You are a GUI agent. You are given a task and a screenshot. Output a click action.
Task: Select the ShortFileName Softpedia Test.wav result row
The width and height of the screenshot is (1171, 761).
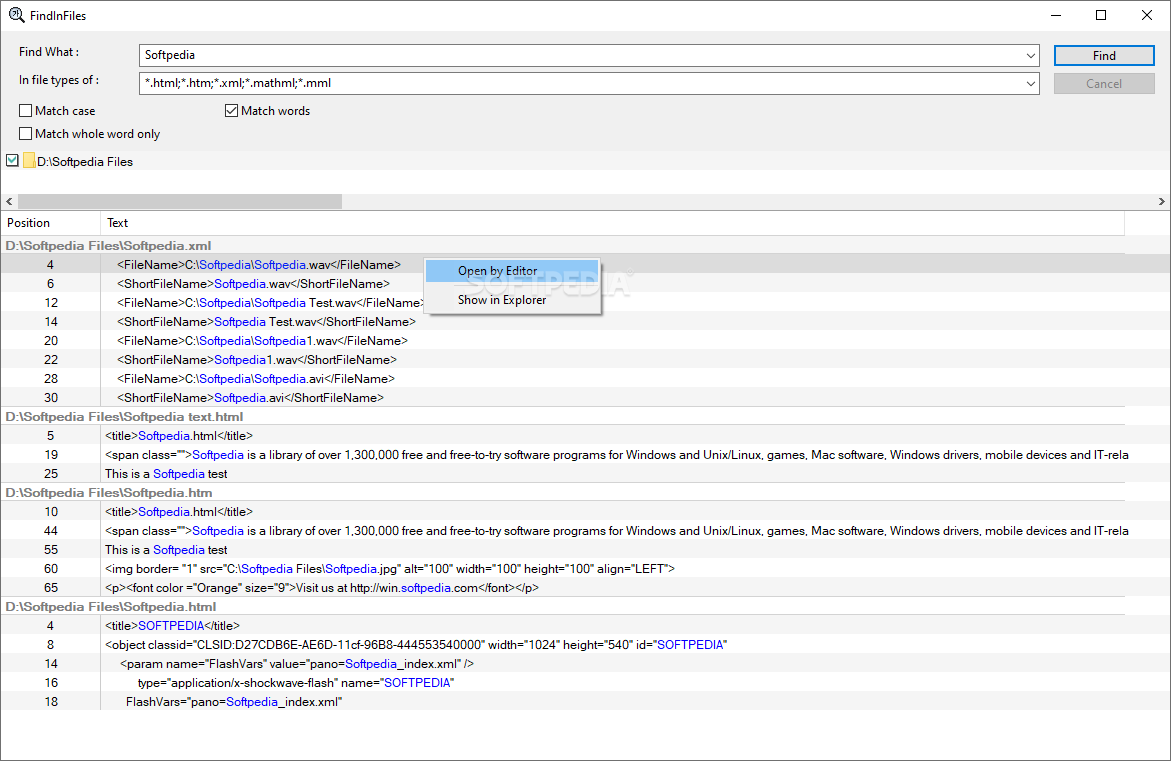coord(586,322)
